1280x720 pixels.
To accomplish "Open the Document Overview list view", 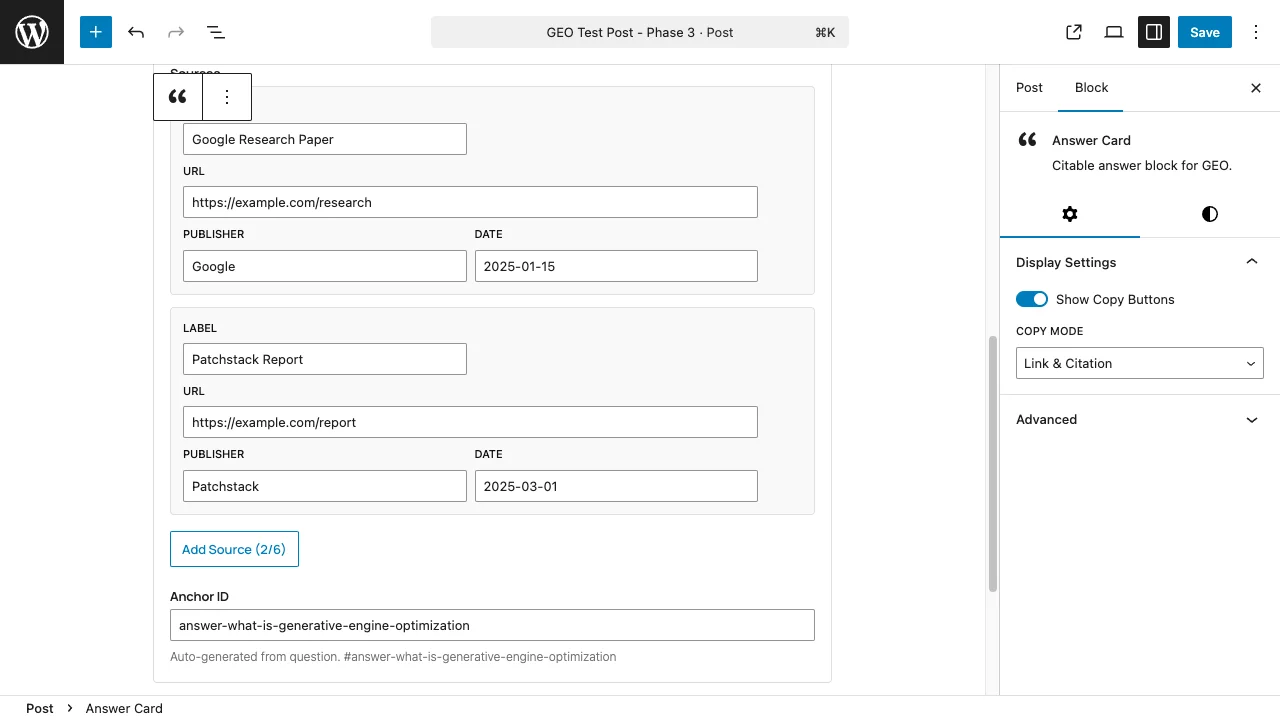I will coord(216,32).
